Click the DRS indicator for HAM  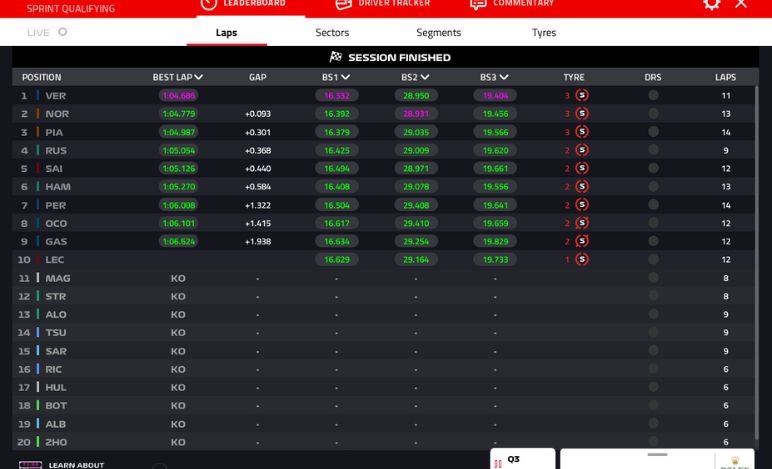pyautogui.click(x=653, y=187)
